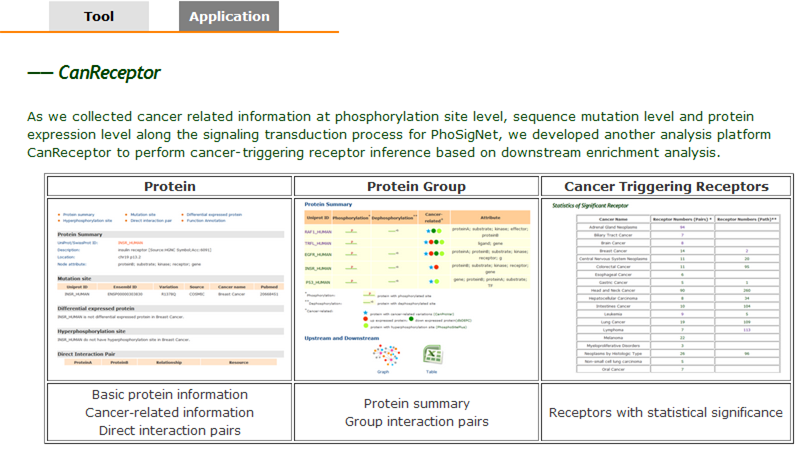Click the blue star in the EGFR_HUMAN row
This screenshot has width=805, height=454.
[x=426, y=253]
